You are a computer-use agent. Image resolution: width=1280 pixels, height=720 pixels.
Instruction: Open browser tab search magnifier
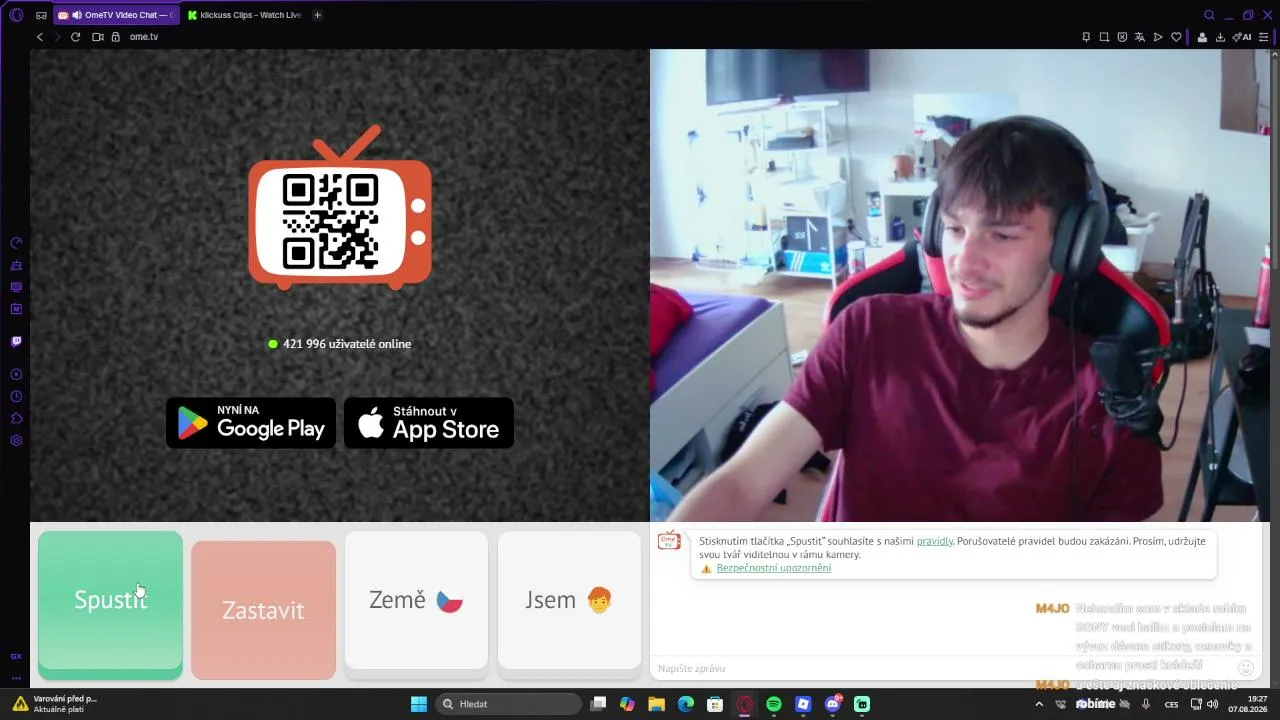1209,15
